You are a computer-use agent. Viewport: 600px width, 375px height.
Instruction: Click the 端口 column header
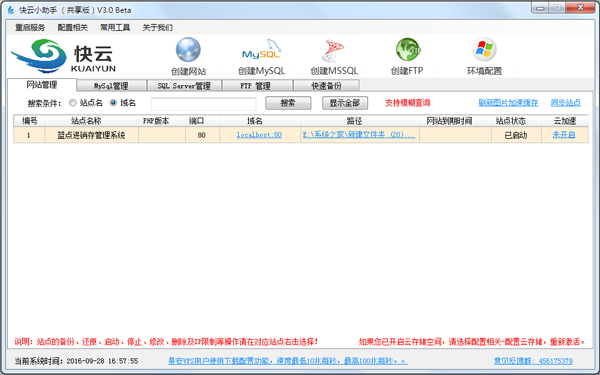[203, 121]
